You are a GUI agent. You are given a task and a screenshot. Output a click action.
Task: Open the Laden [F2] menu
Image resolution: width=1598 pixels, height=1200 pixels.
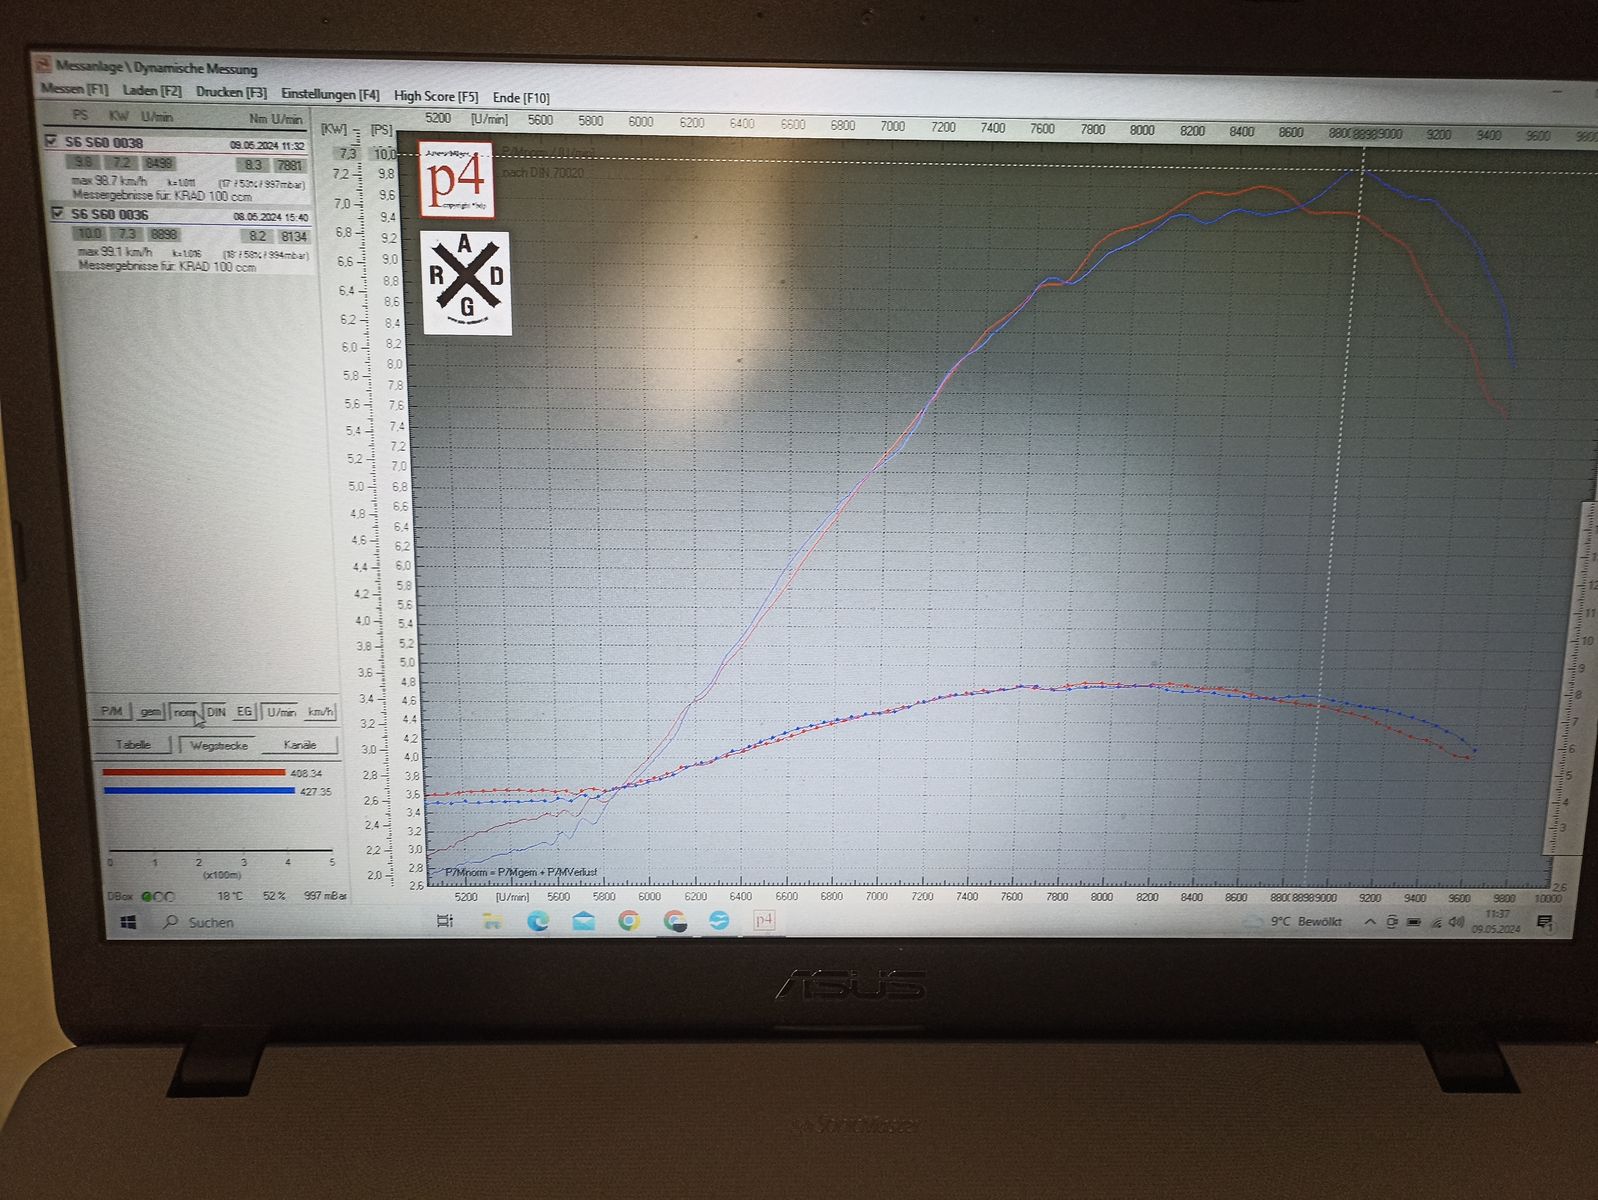[152, 90]
